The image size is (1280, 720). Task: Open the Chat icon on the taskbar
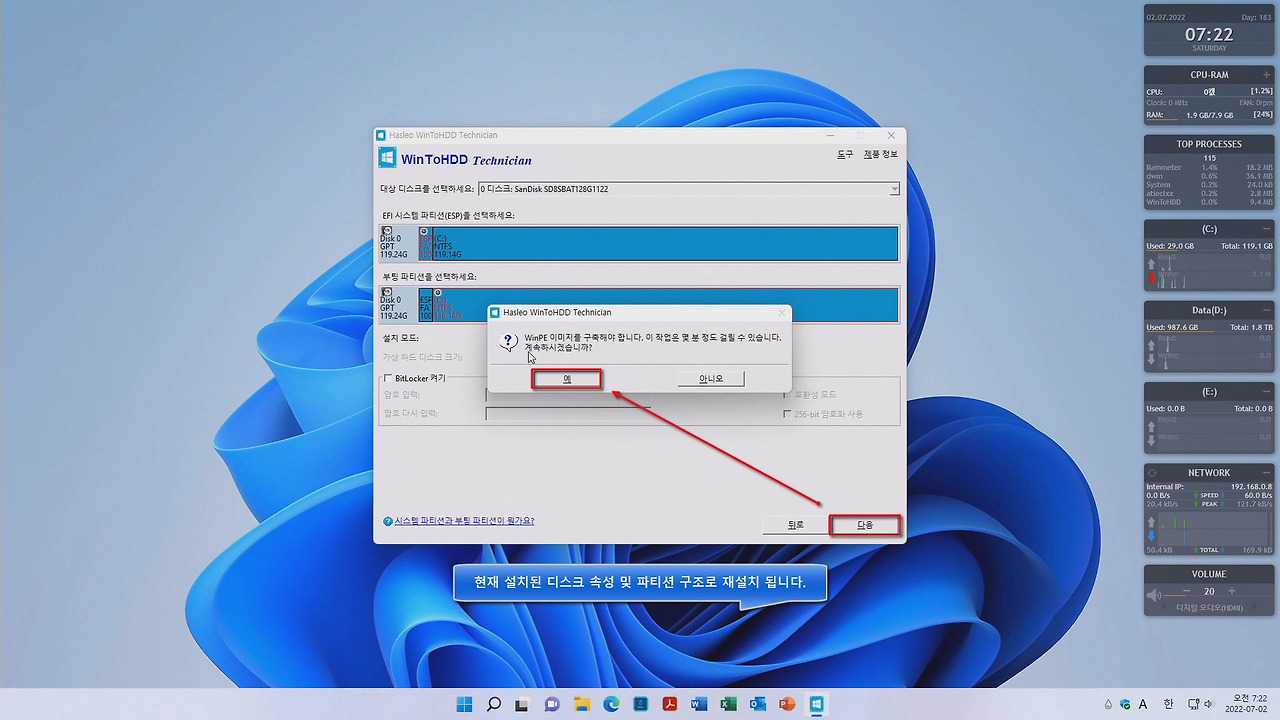(x=552, y=704)
